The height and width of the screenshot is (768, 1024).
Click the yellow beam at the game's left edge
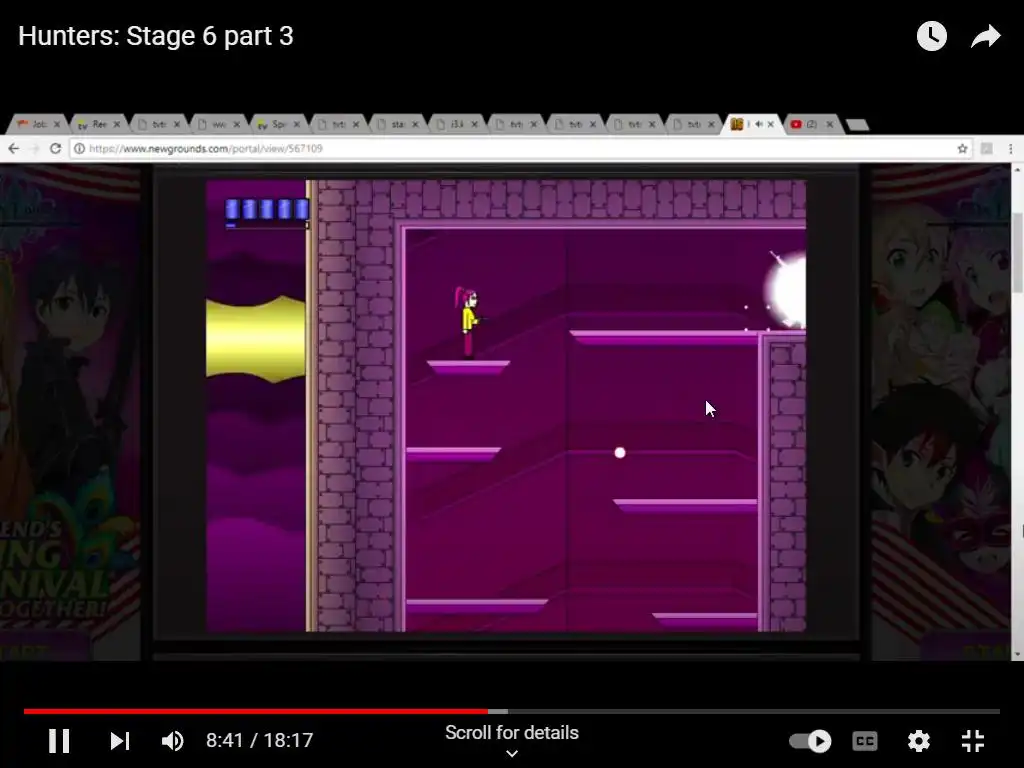(255, 338)
